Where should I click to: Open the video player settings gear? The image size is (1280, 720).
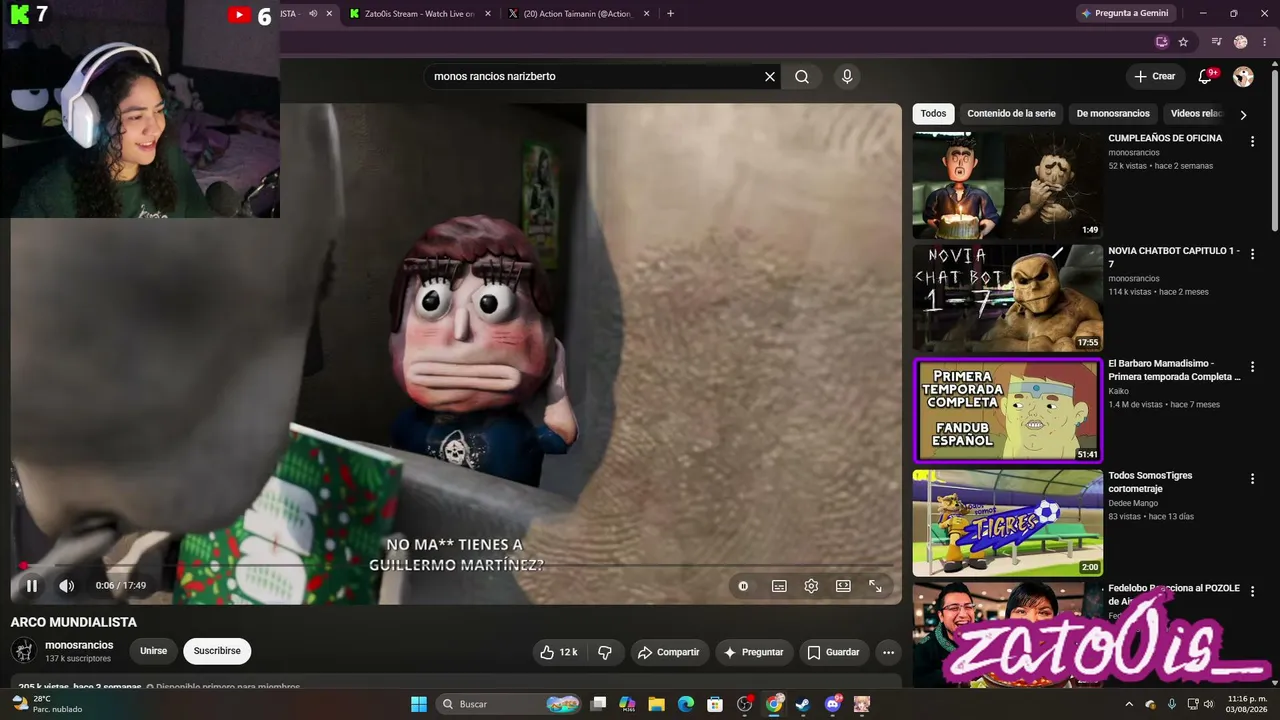pos(811,586)
